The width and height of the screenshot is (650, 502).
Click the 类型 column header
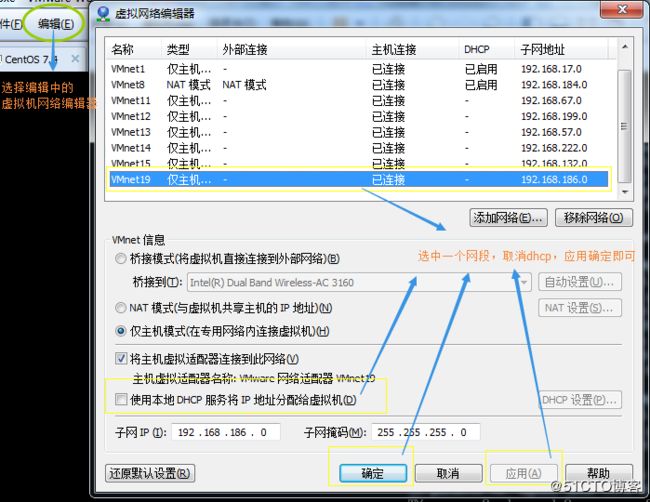pyautogui.click(x=189, y=50)
